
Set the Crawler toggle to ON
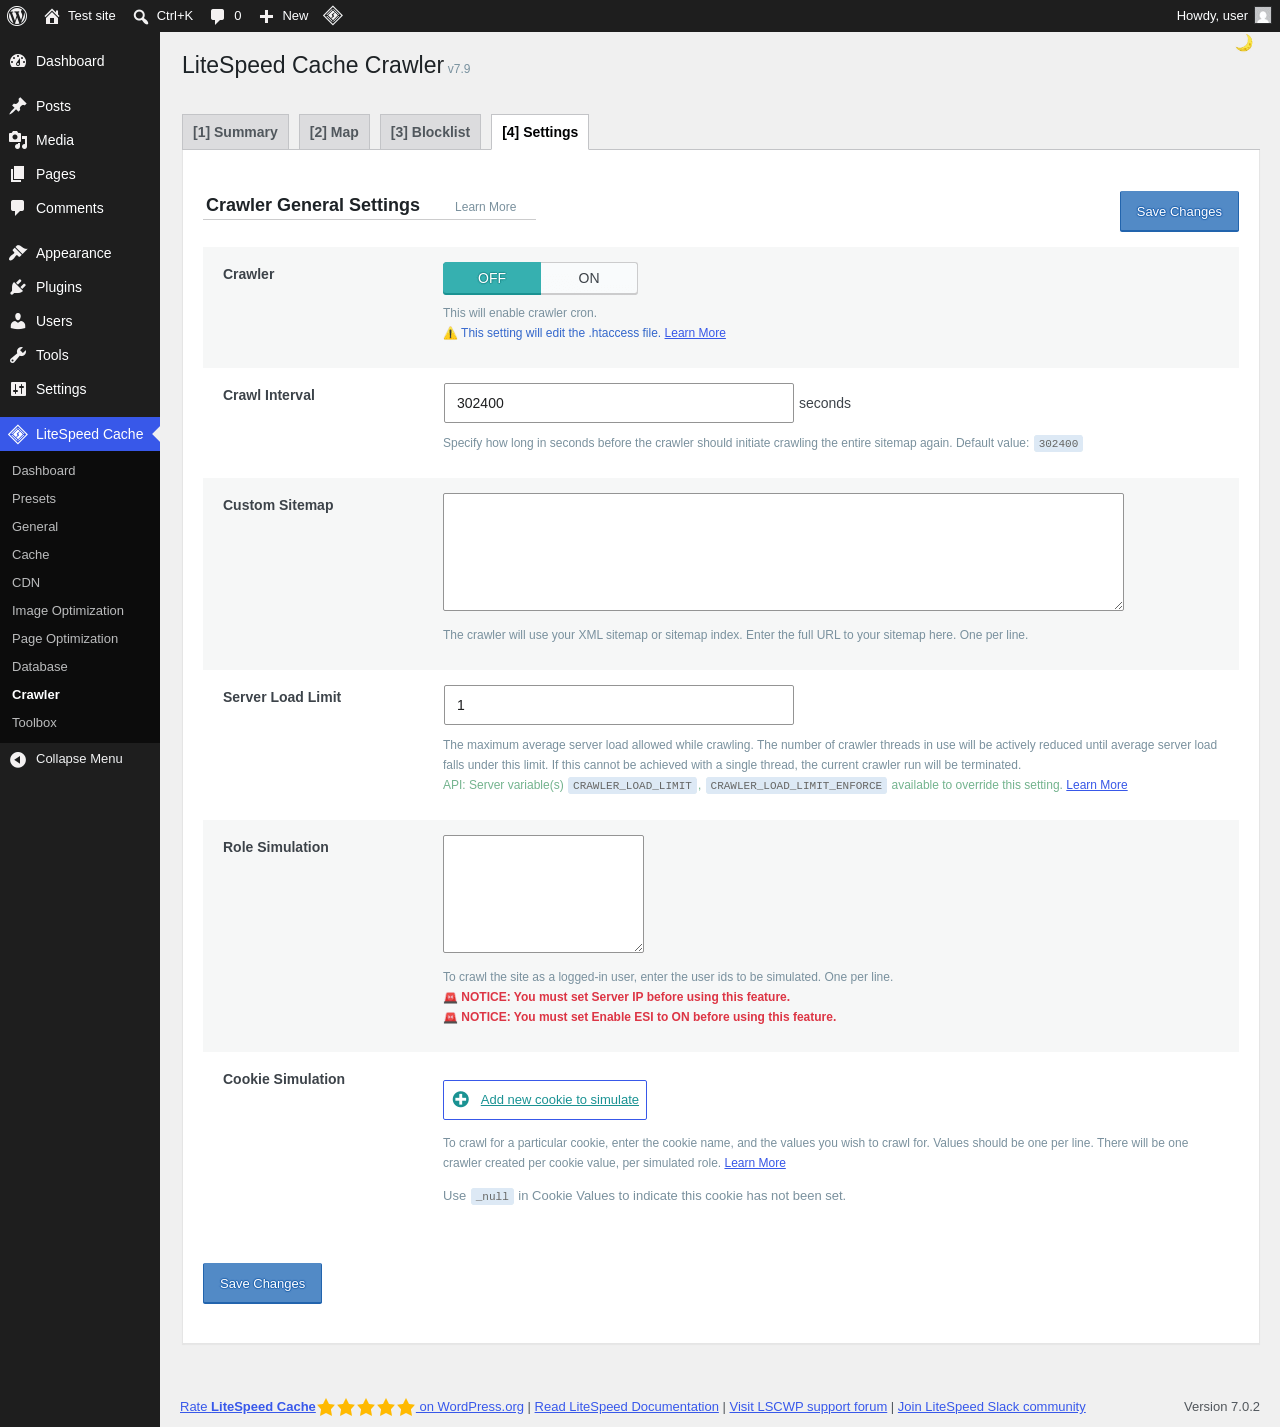[589, 278]
